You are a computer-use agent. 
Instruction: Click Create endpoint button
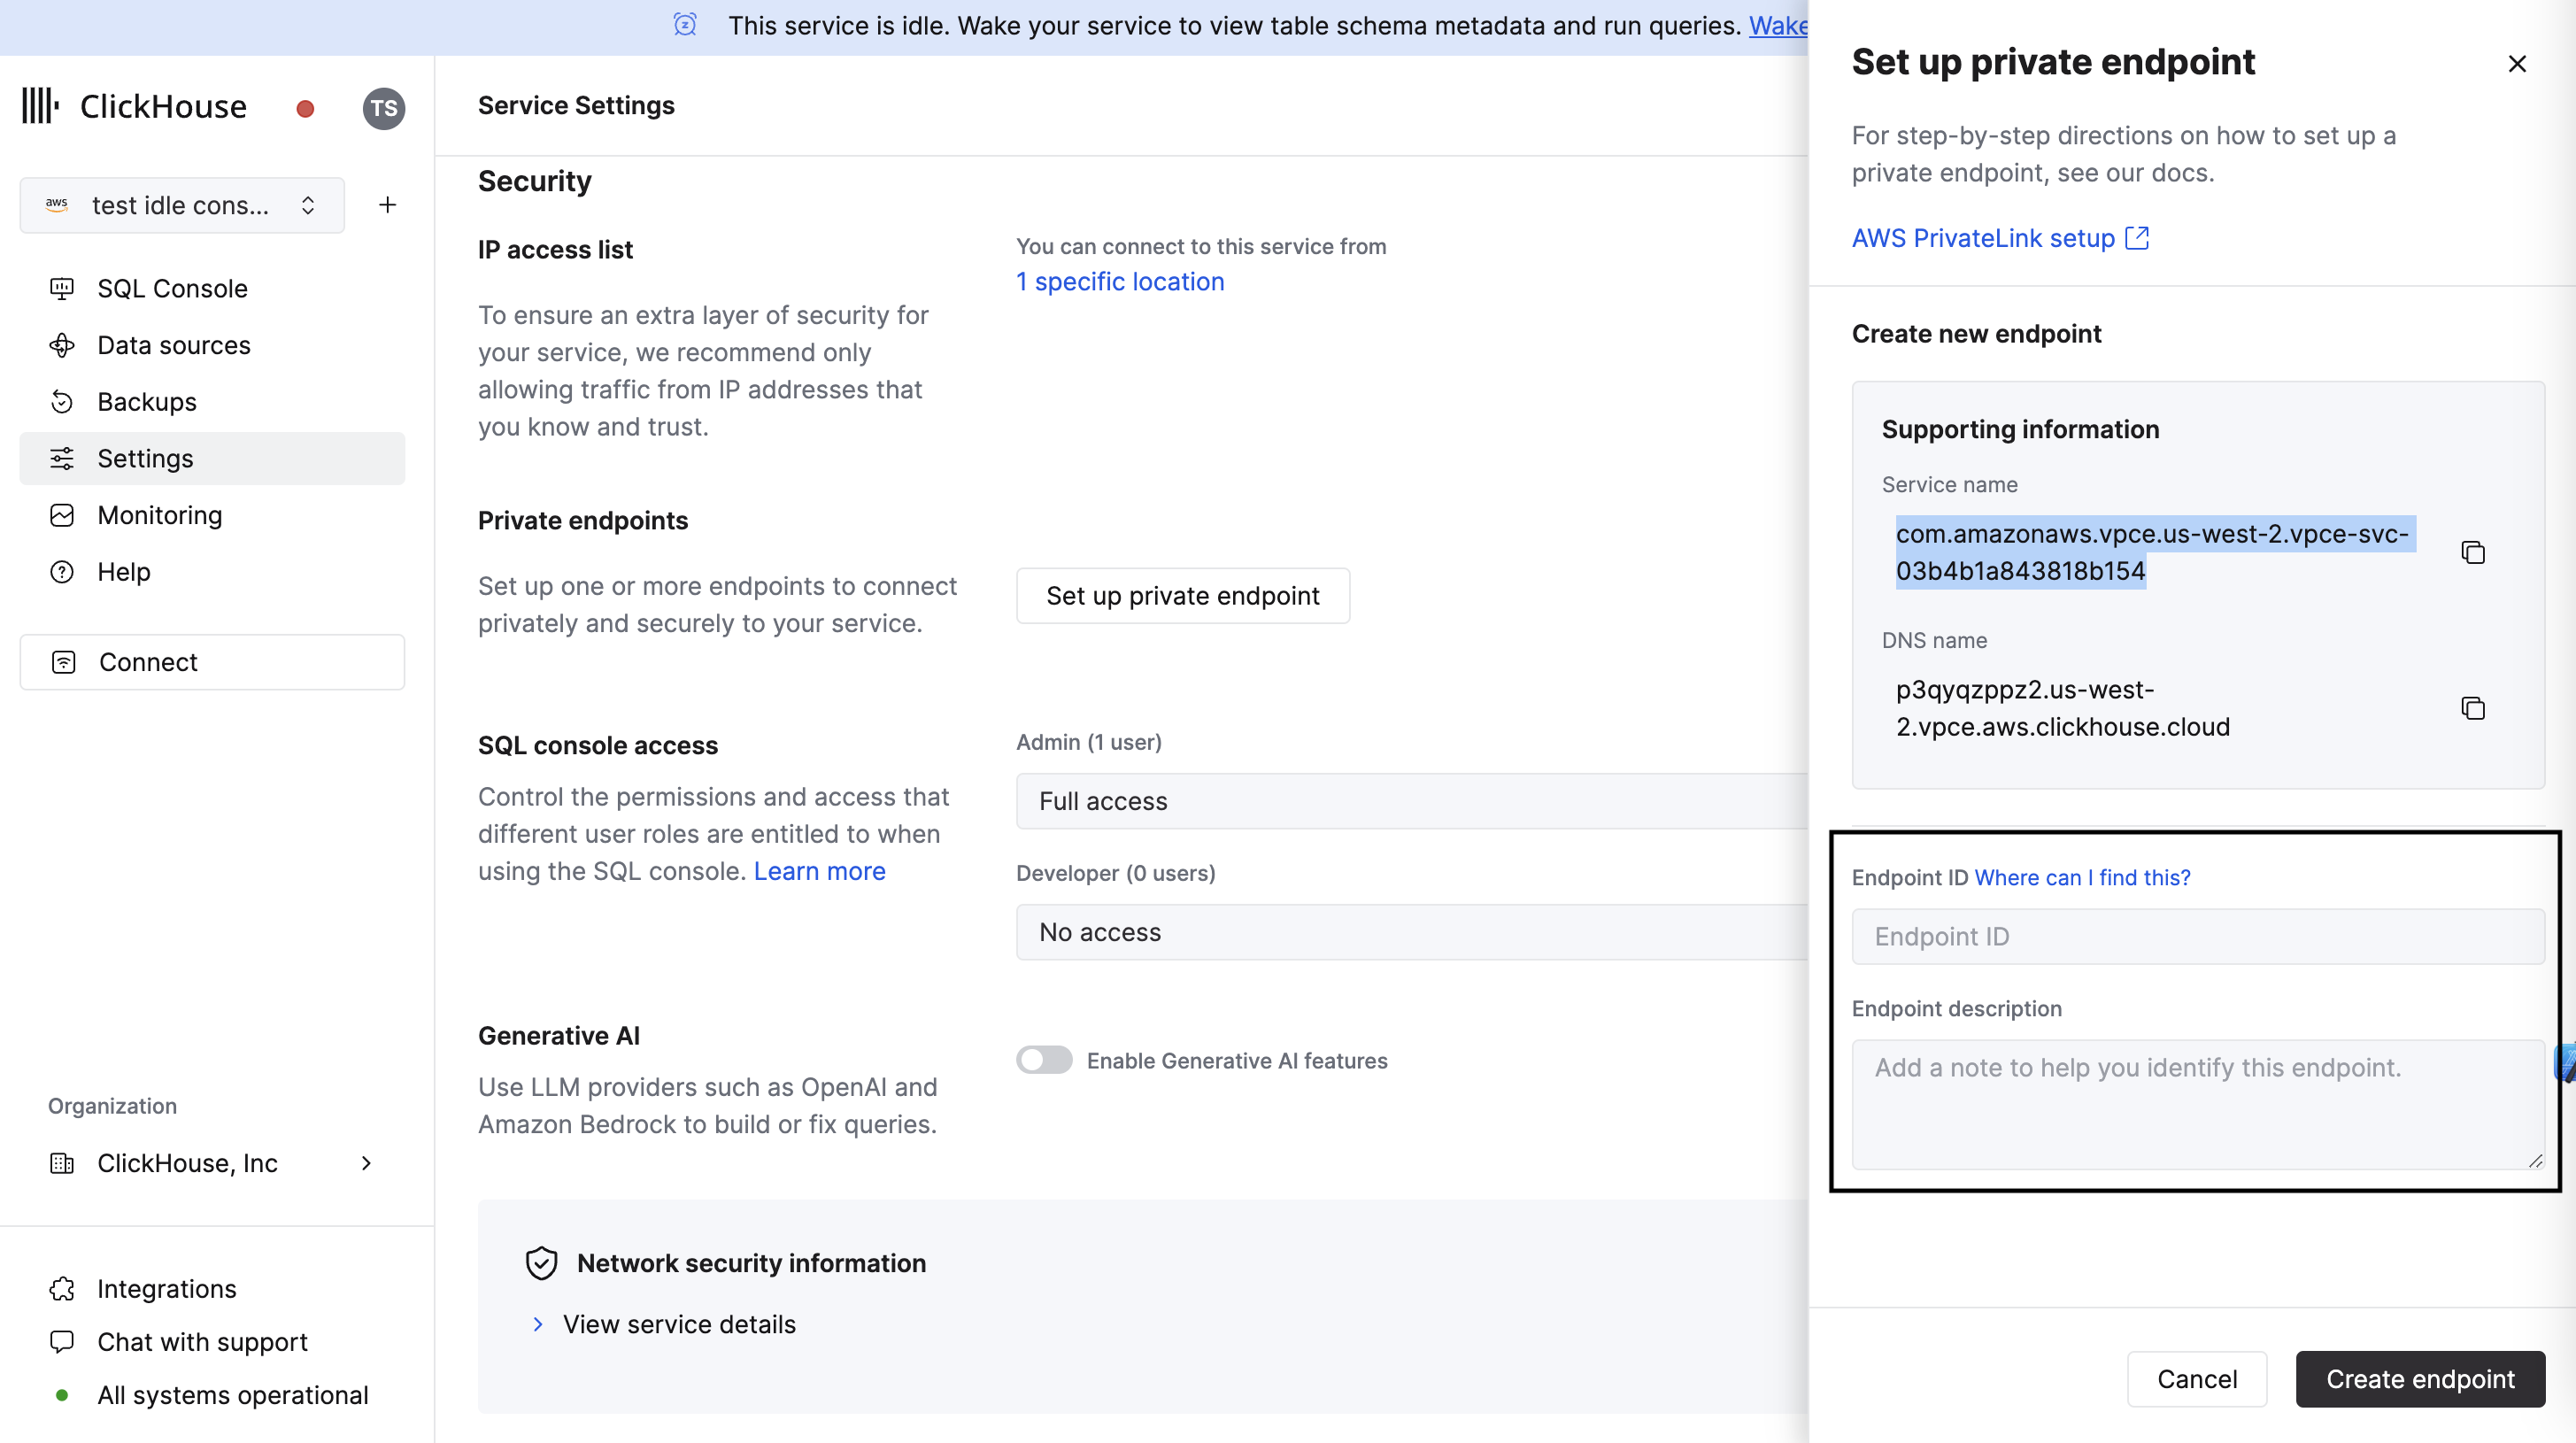(2420, 1379)
